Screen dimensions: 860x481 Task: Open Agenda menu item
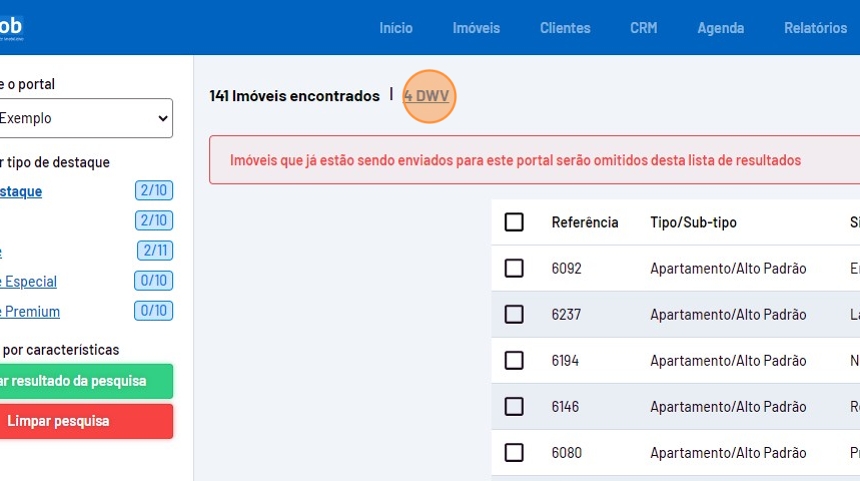[721, 28]
